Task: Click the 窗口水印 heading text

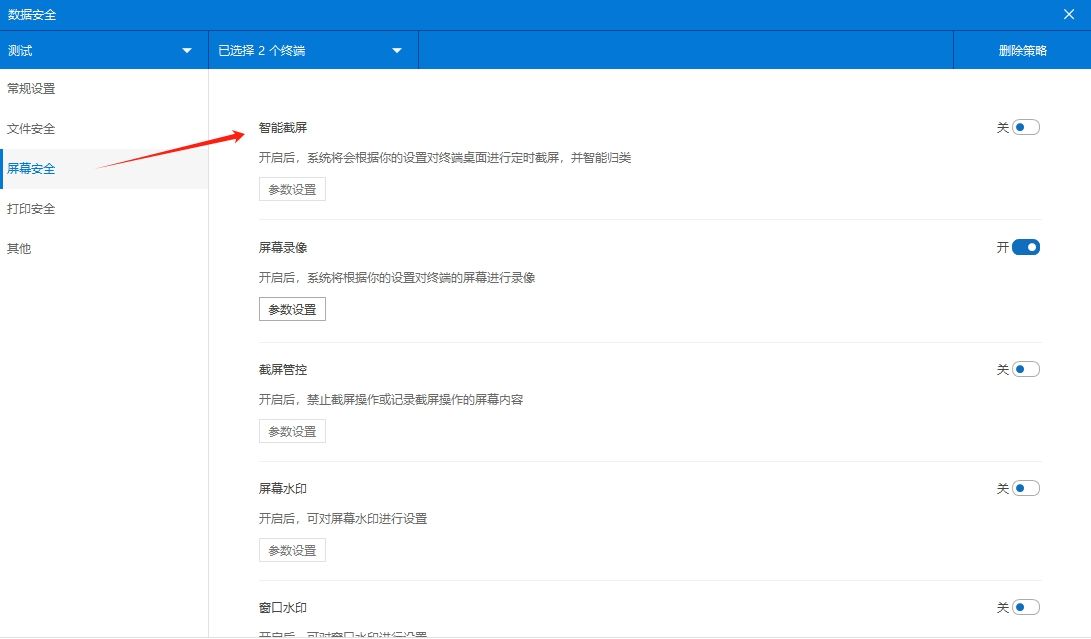Action: pos(282,608)
